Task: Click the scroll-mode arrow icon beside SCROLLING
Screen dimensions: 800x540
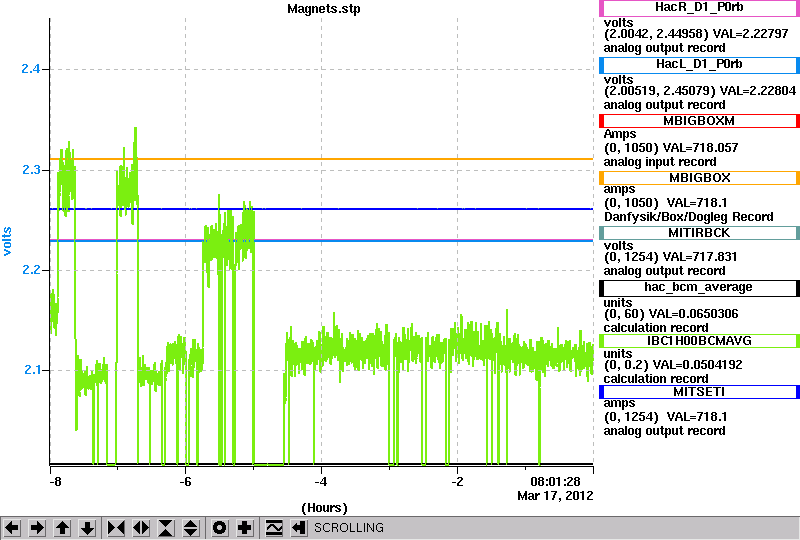Action: point(299,528)
